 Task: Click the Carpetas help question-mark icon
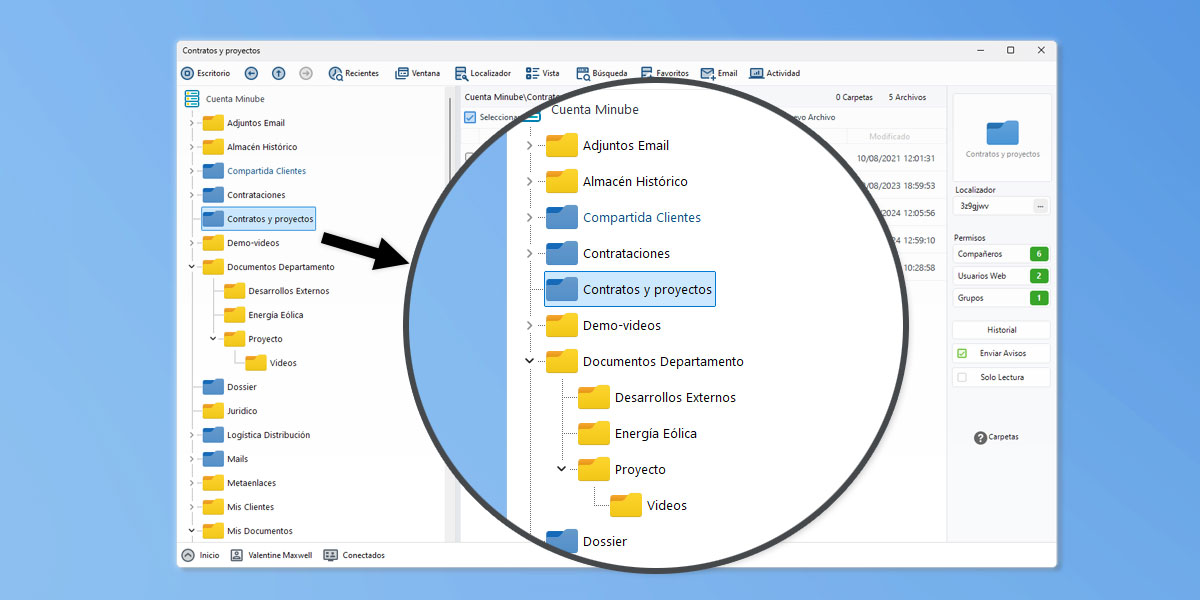[980, 438]
